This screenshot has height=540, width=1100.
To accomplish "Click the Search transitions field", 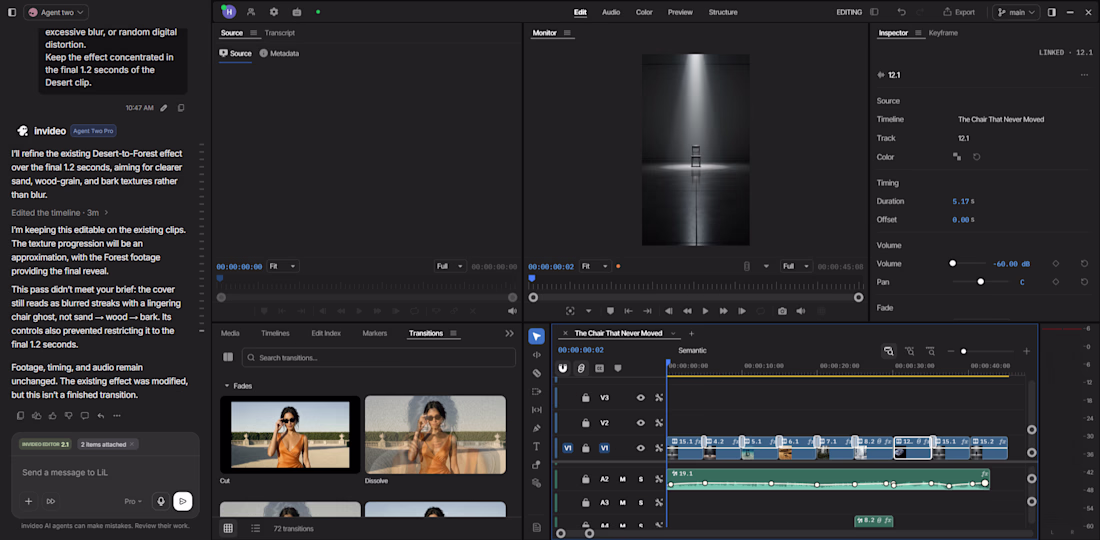I will 379,358.
